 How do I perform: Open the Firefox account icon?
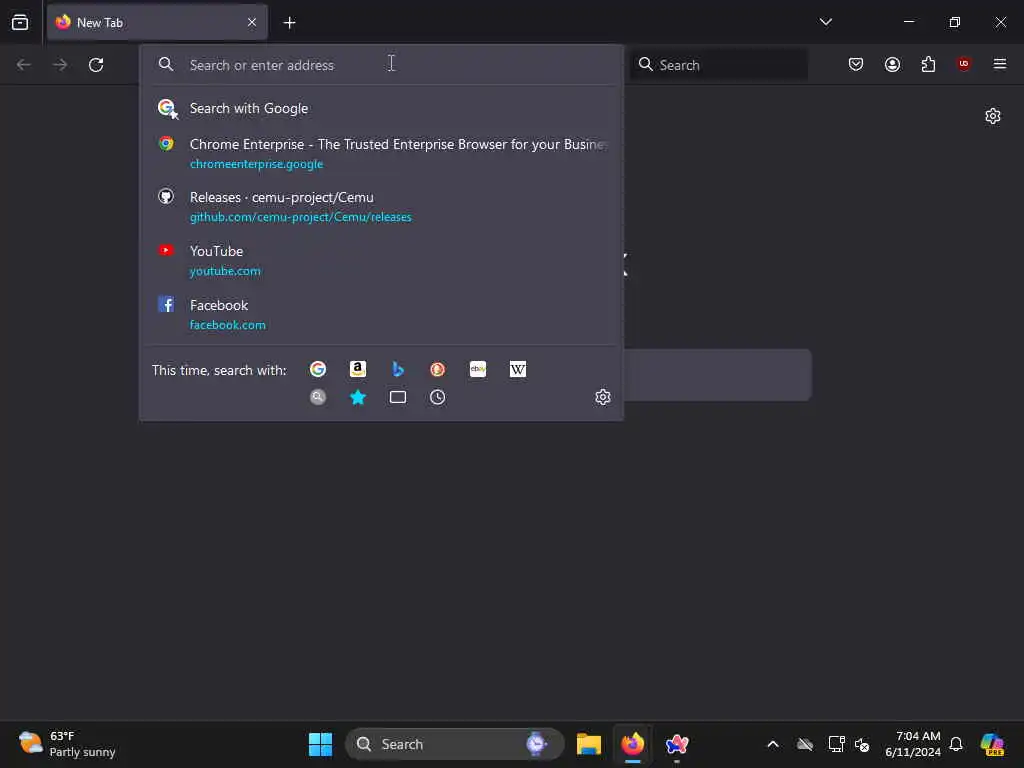coord(892,64)
